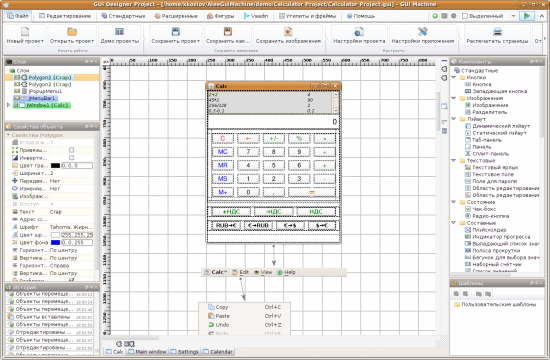The width and height of the screenshot is (550, 360).
Task: Click the Распечатать страницы printer icon
Action: 497,32
